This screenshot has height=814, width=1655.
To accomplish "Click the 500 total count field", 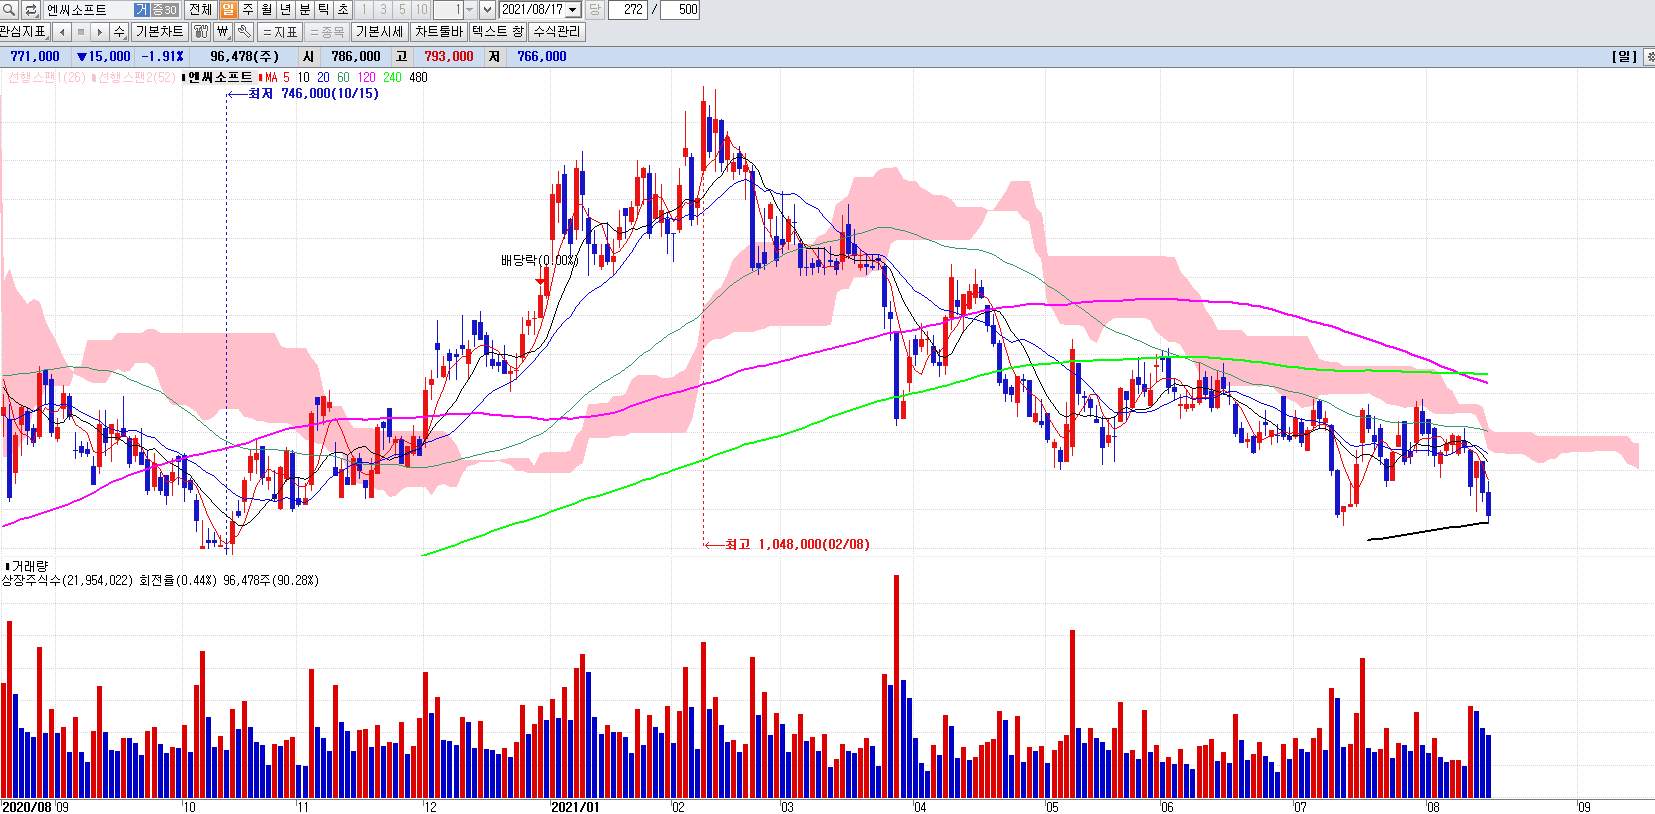I will tap(680, 10).
